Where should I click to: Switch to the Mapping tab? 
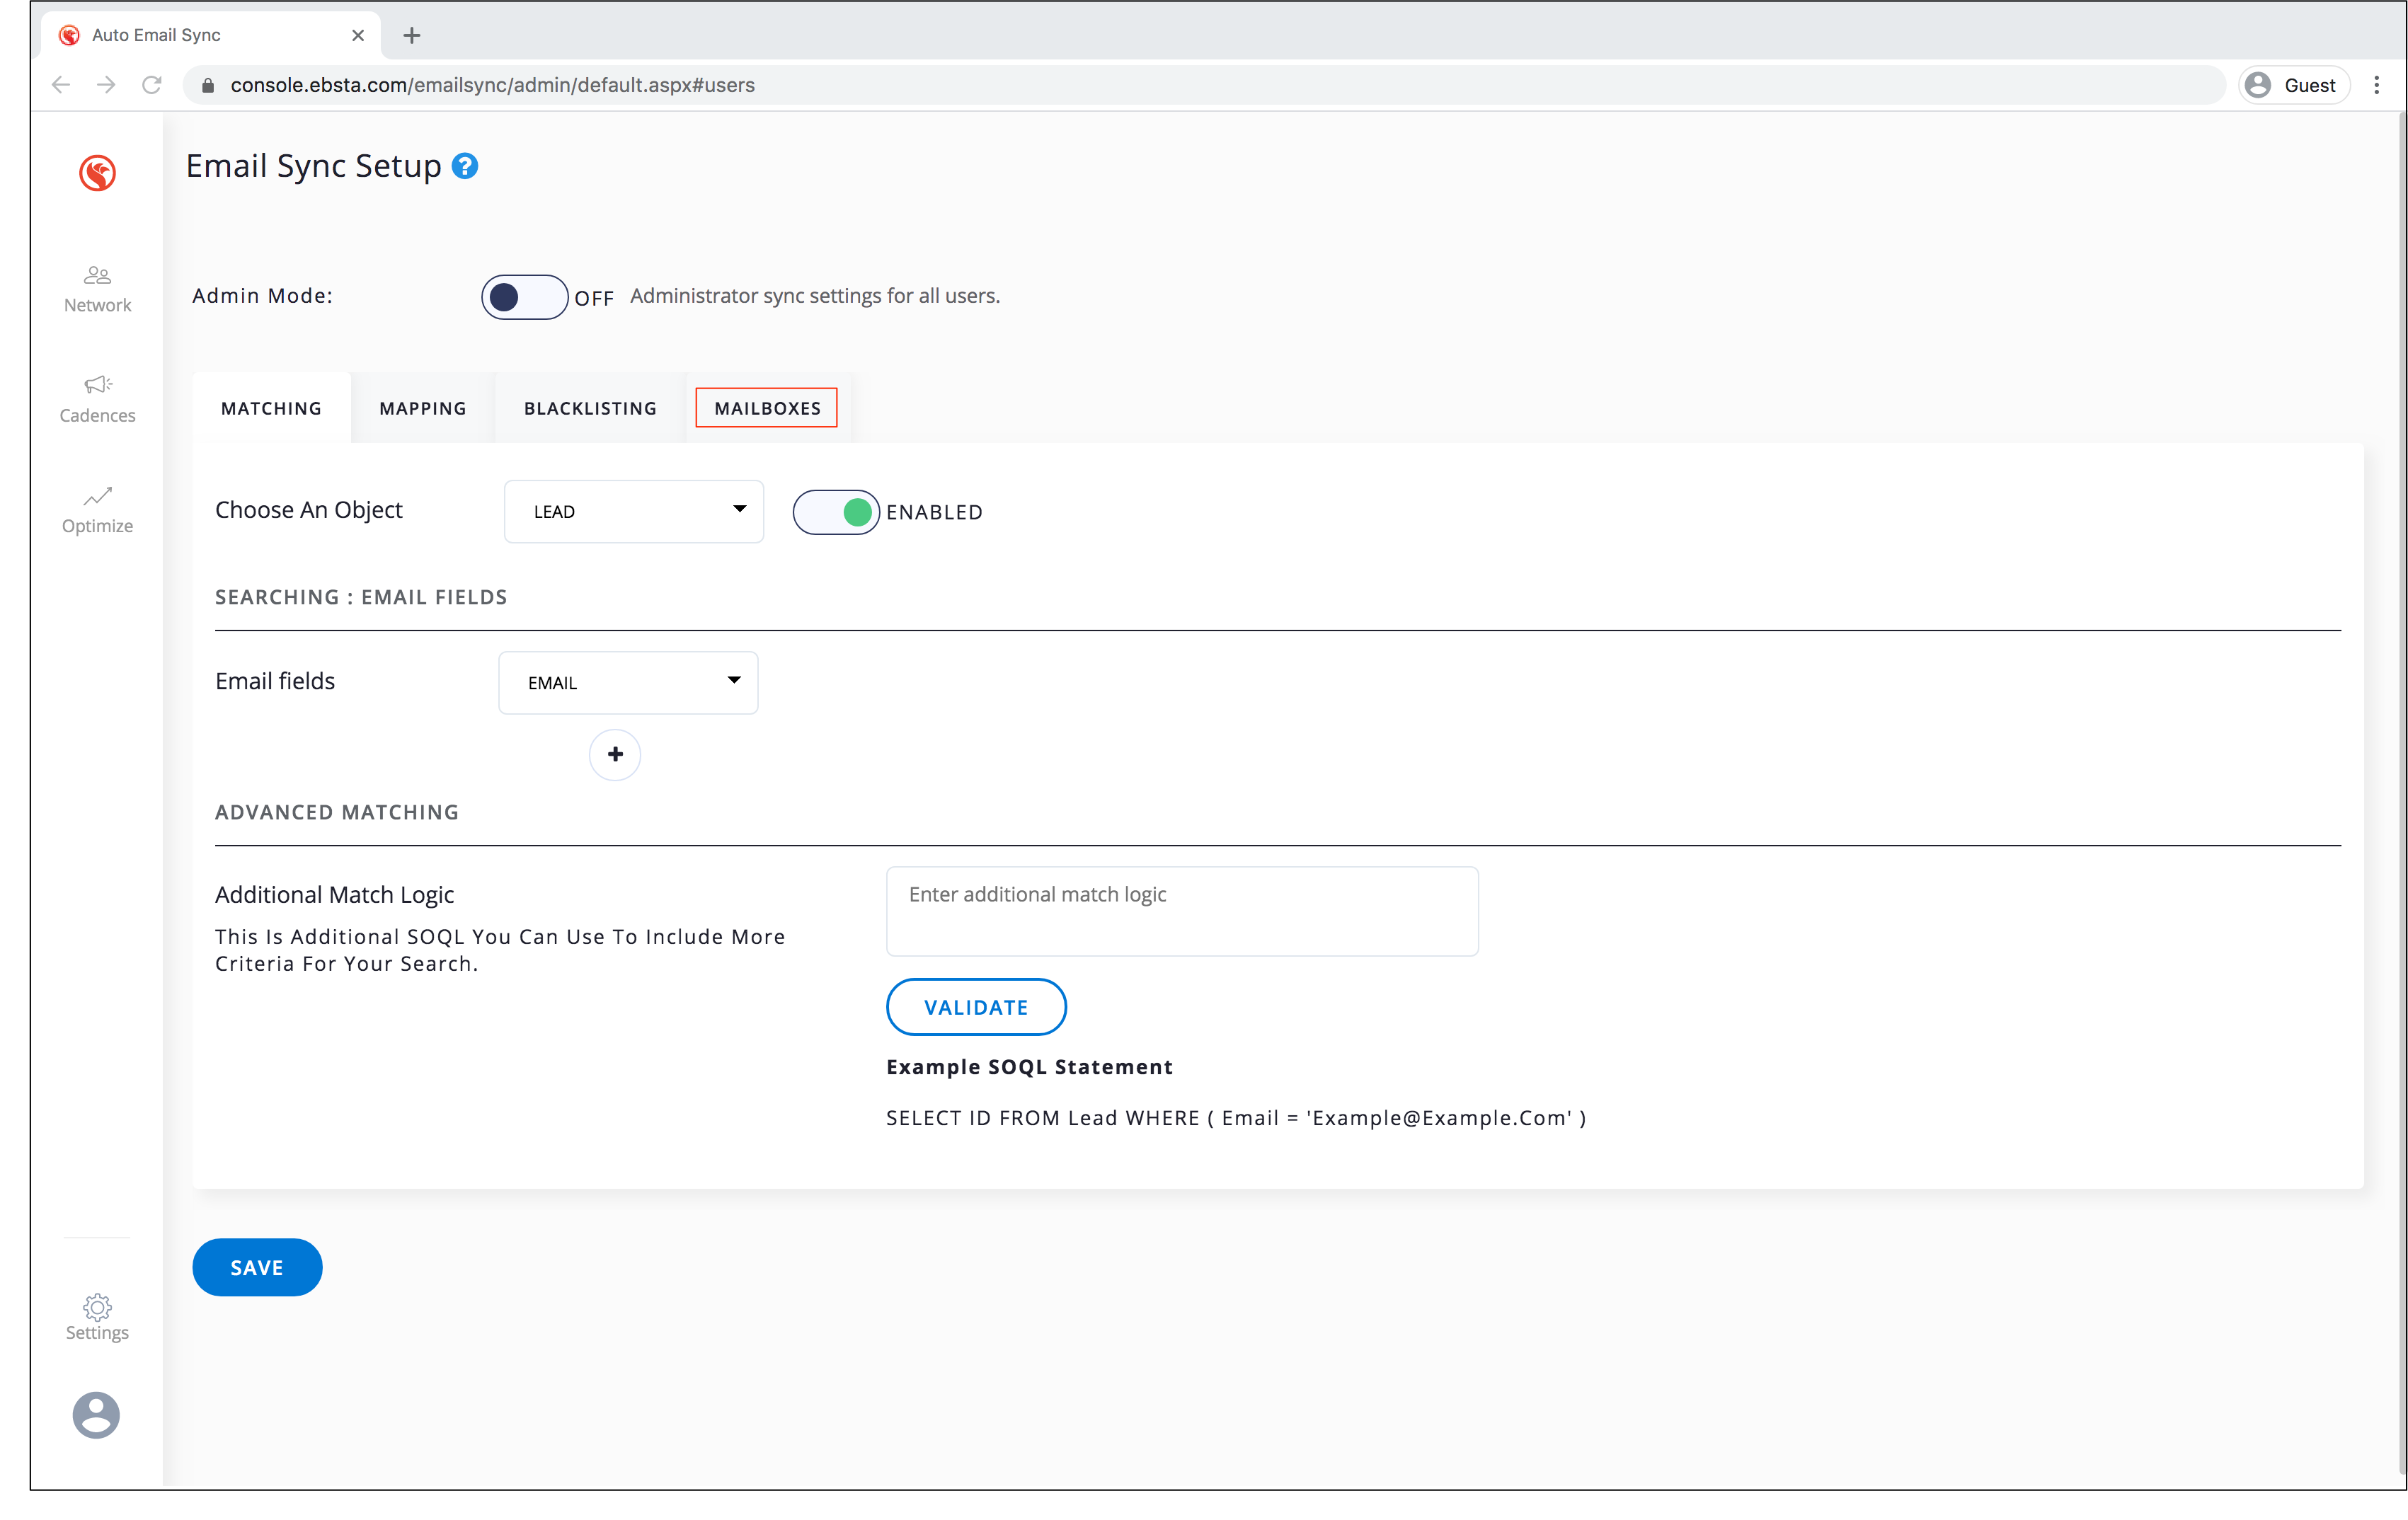coord(422,408)
